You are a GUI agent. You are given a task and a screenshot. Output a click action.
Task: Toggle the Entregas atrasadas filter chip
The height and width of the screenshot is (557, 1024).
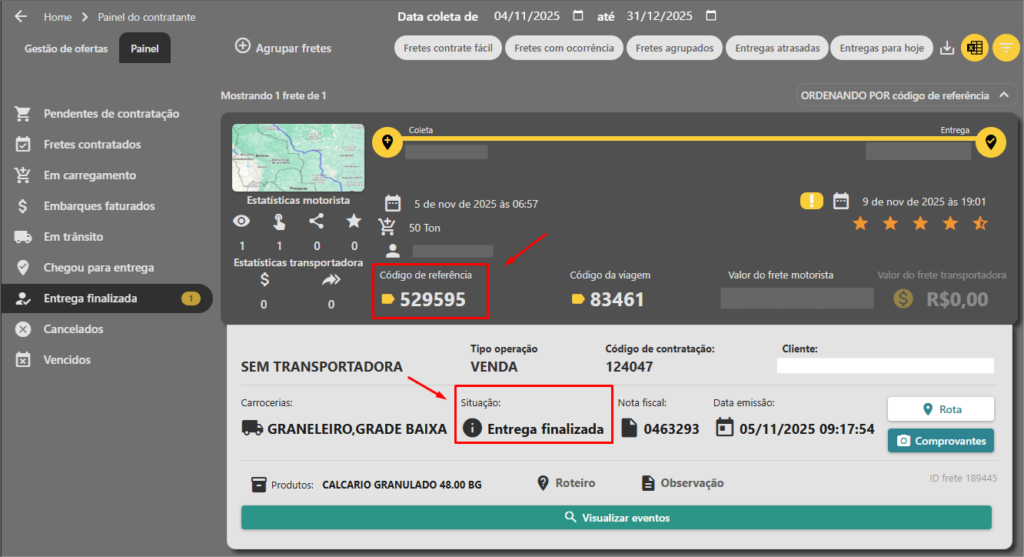777,48
